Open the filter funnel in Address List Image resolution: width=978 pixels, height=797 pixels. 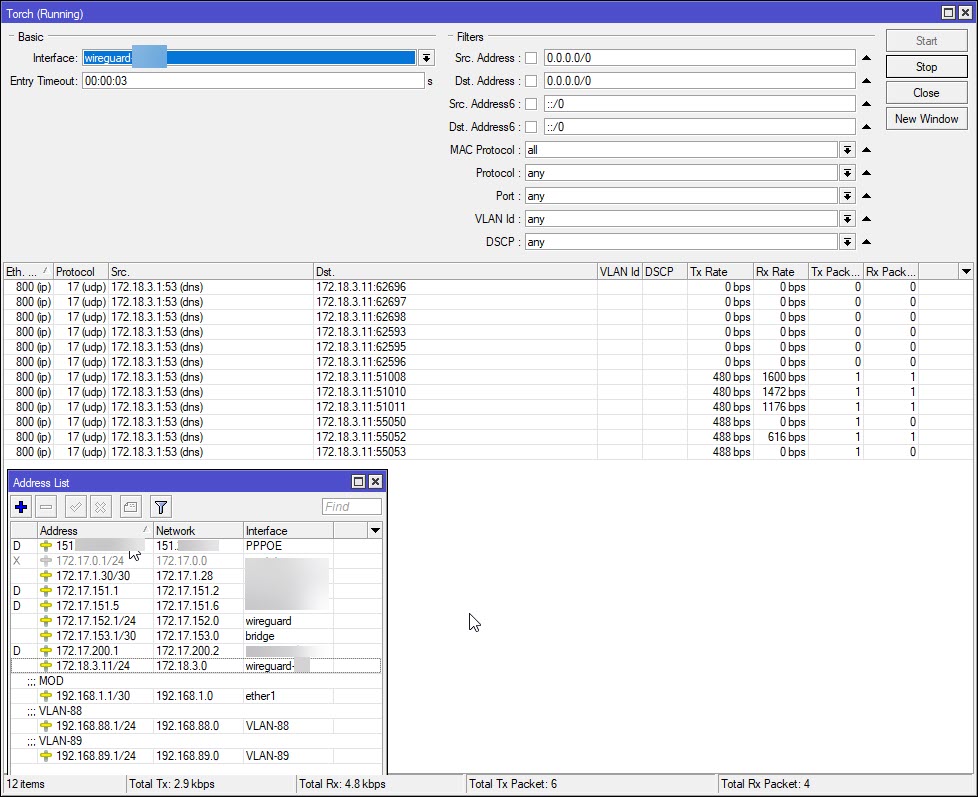pos(161,507)
